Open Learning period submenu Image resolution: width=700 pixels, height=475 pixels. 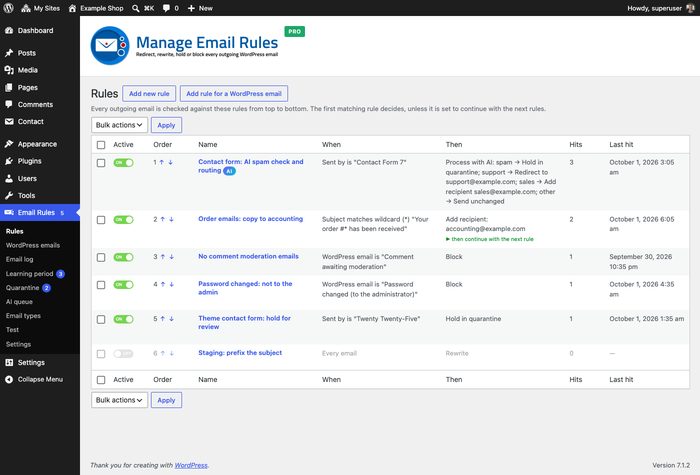click(35, 274)
